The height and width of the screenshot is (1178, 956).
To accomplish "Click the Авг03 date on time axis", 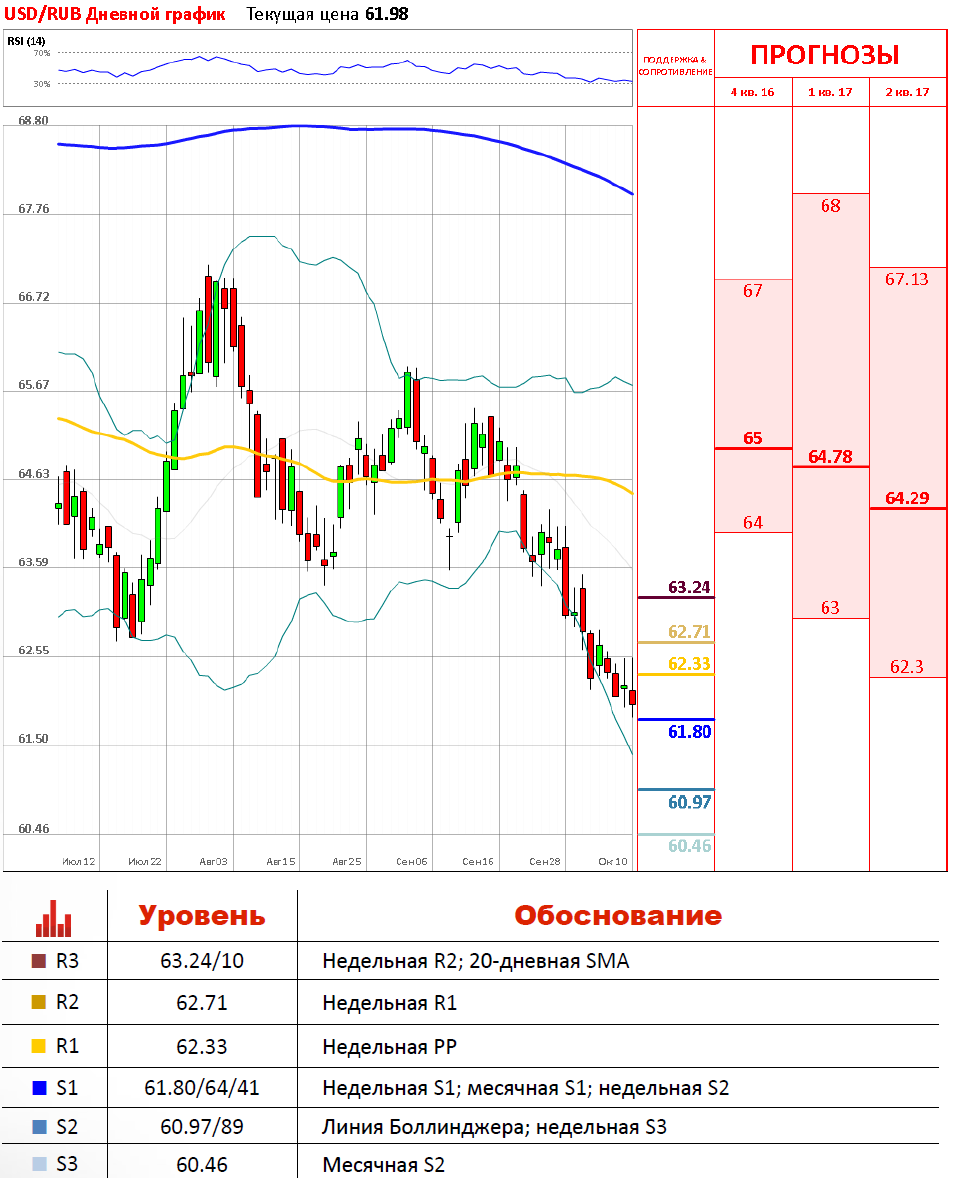I will [x=213, y=861].
